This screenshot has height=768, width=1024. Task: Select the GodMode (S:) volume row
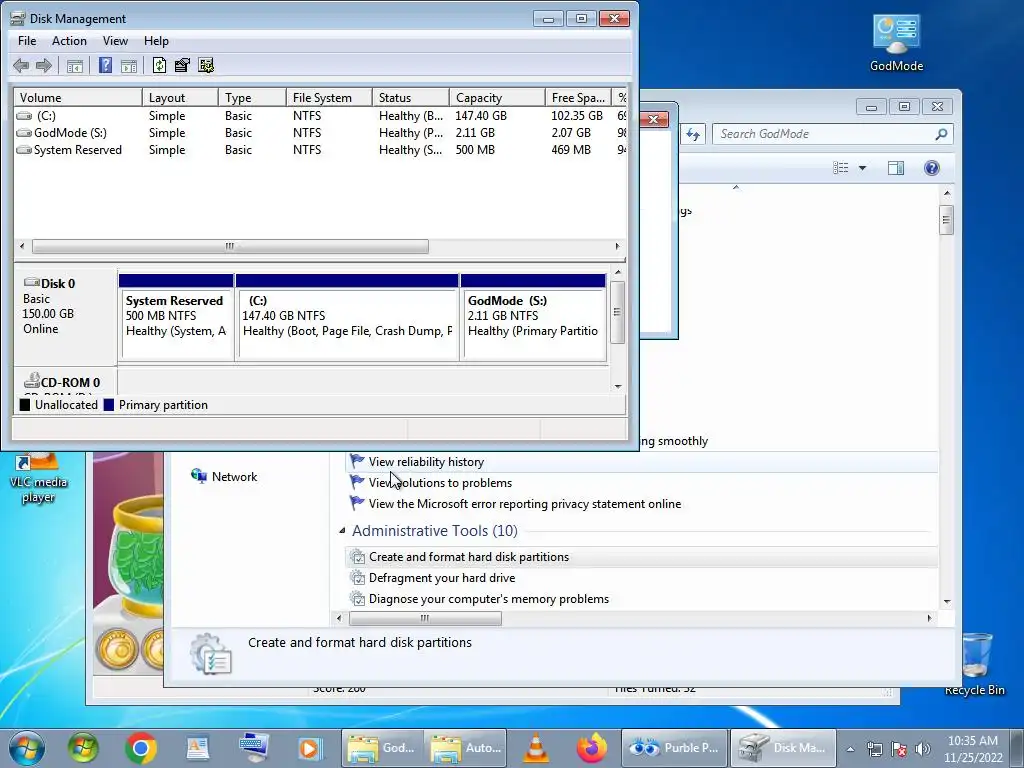(x=320, y=133)
